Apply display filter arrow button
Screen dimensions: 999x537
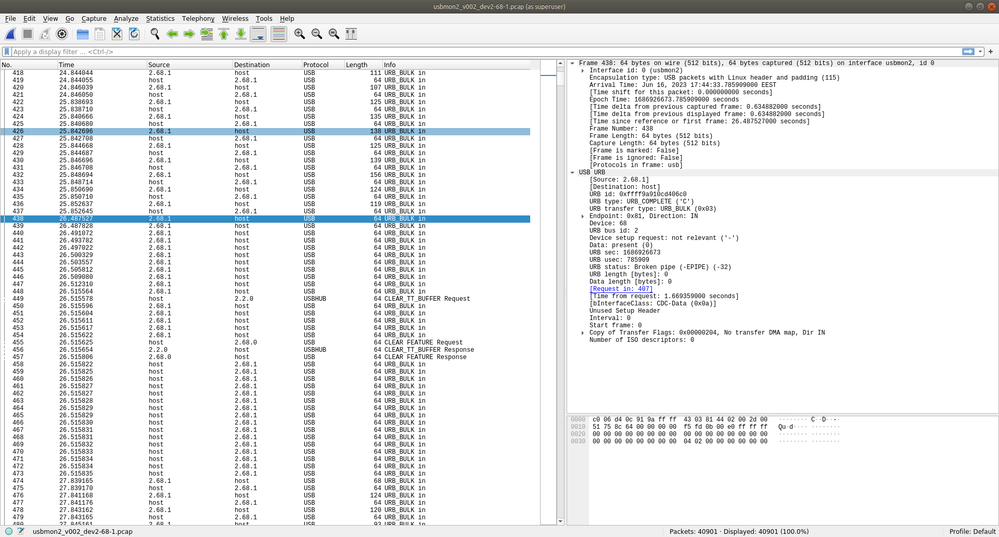coord(968,52)
